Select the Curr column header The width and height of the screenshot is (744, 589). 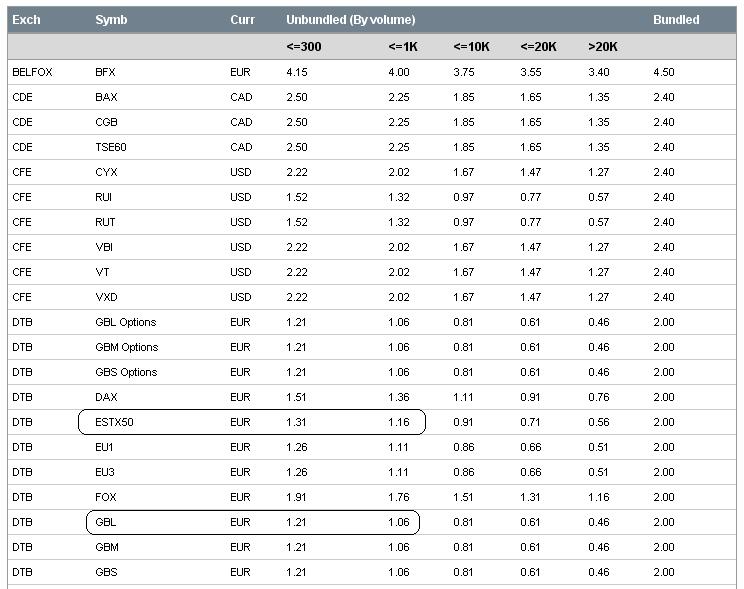(242, 20)
